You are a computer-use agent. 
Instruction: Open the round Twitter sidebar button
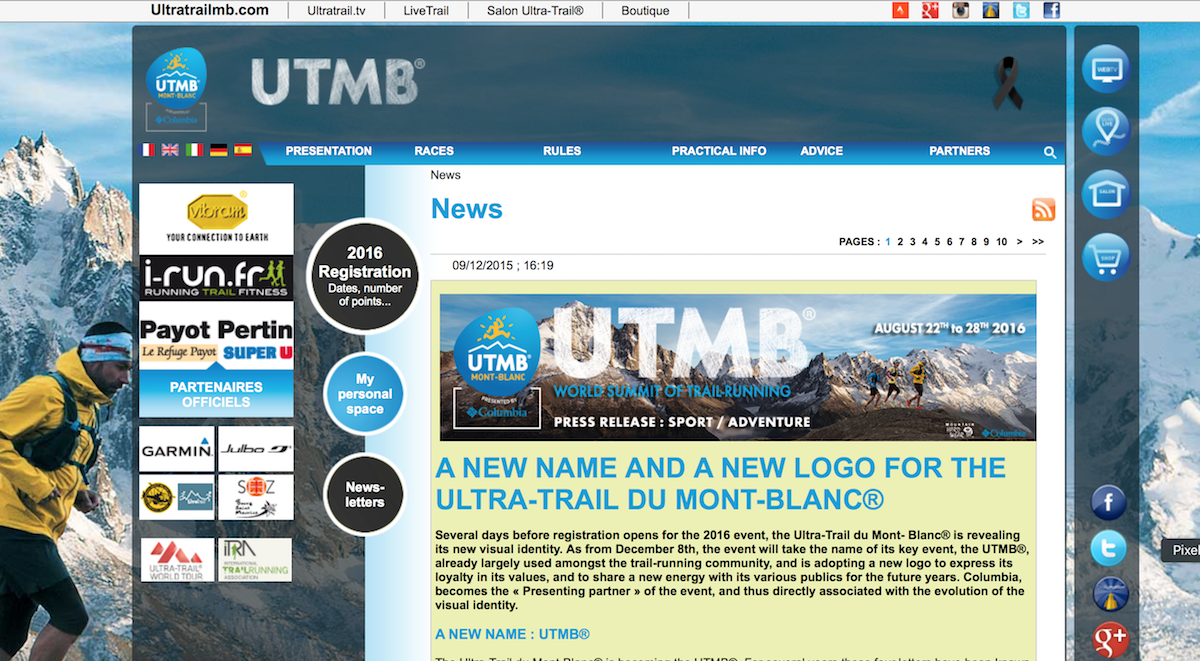coord(1109,548)
